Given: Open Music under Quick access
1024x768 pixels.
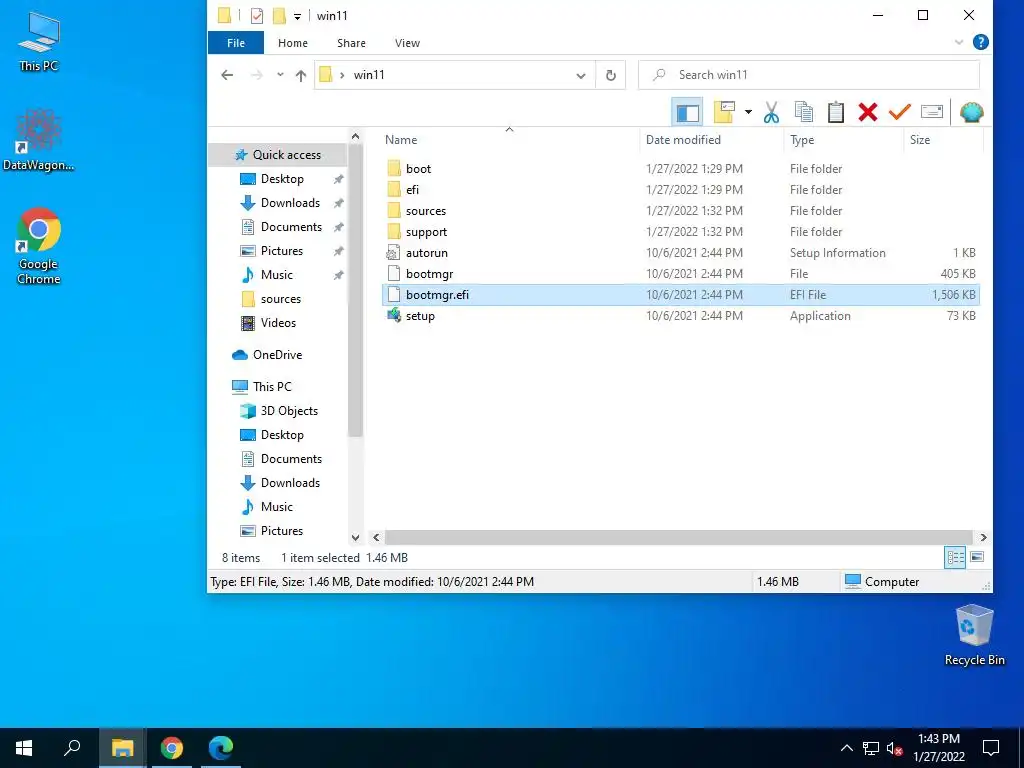Looking at the screenshot, I should coord(278,275).
